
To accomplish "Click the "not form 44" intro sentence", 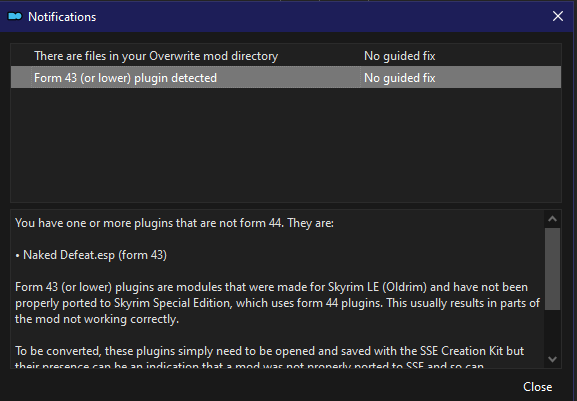I will pyautogui.click(x=174, y=223).
